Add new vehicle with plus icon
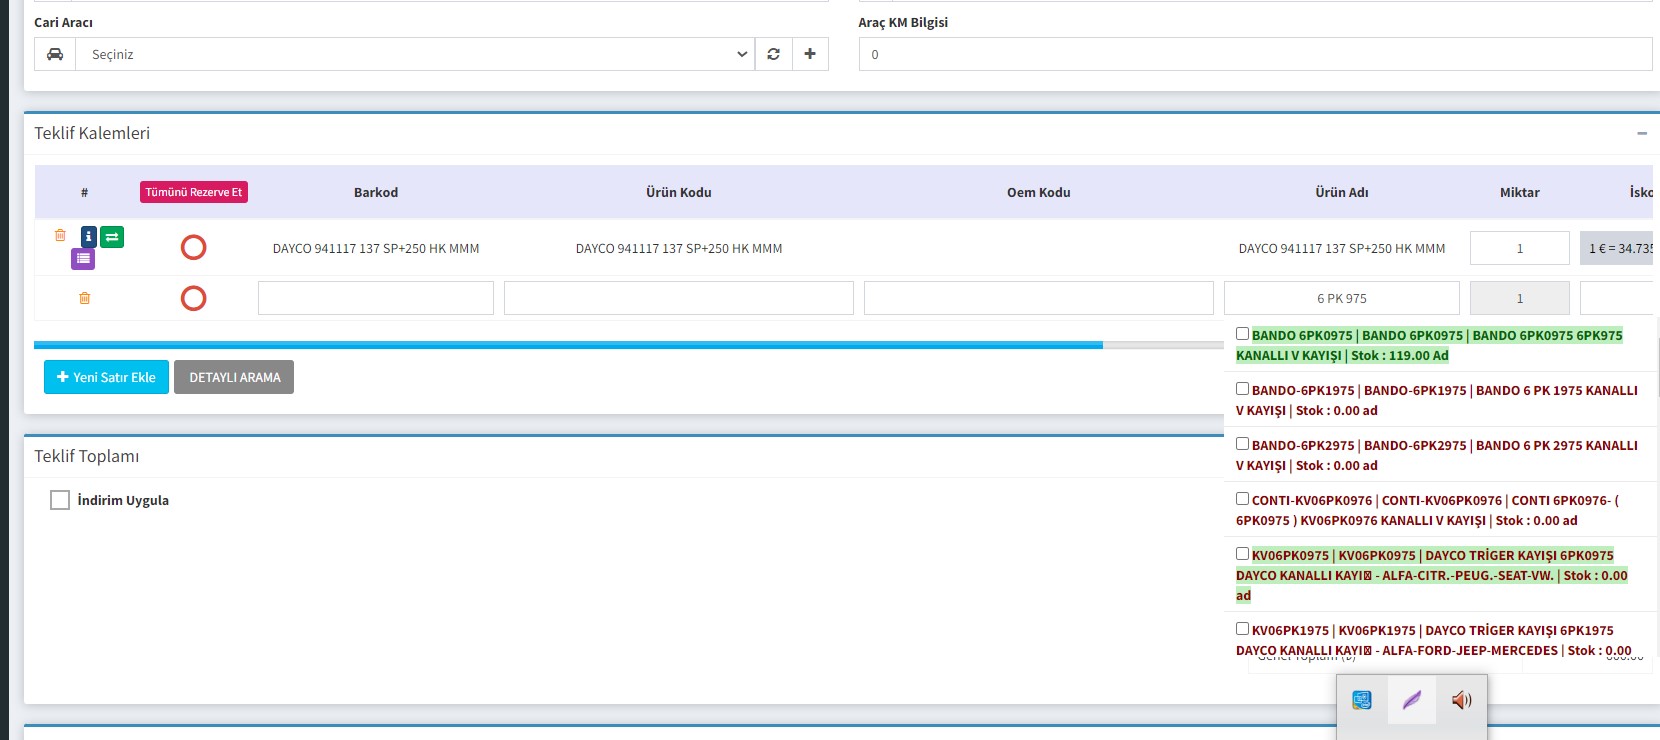Image resolution: width=1660 pixels, height=740 pixels. pyautogui.click(x=810, y=54)
